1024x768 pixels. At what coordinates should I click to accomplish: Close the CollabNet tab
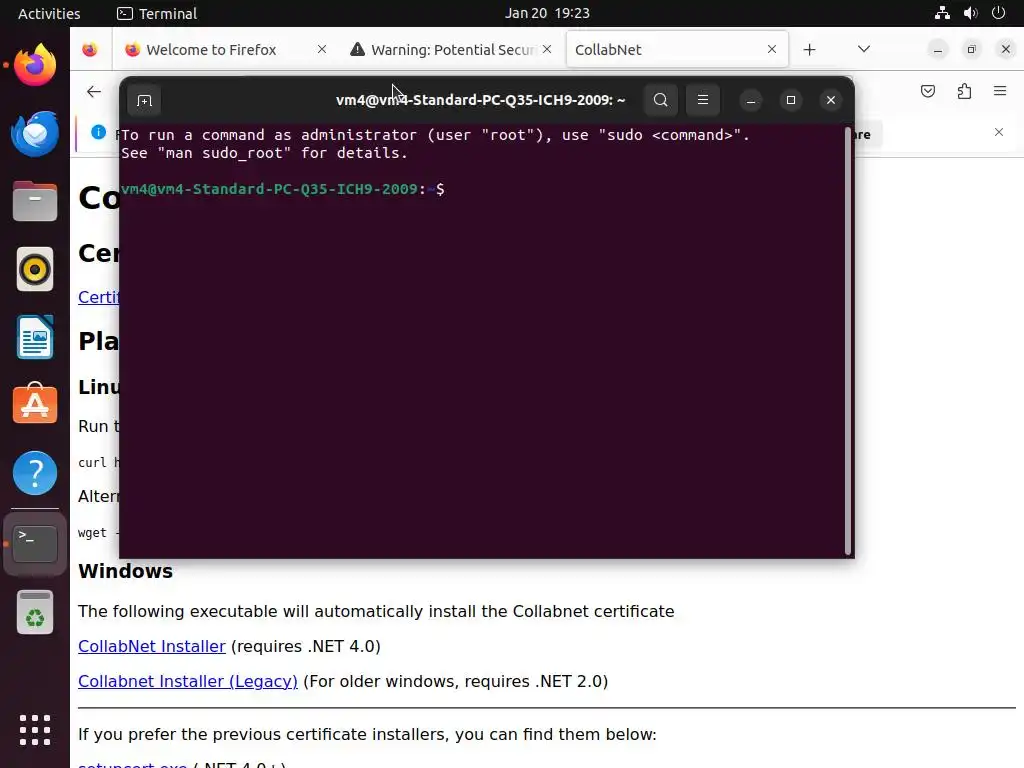point(772,50)
